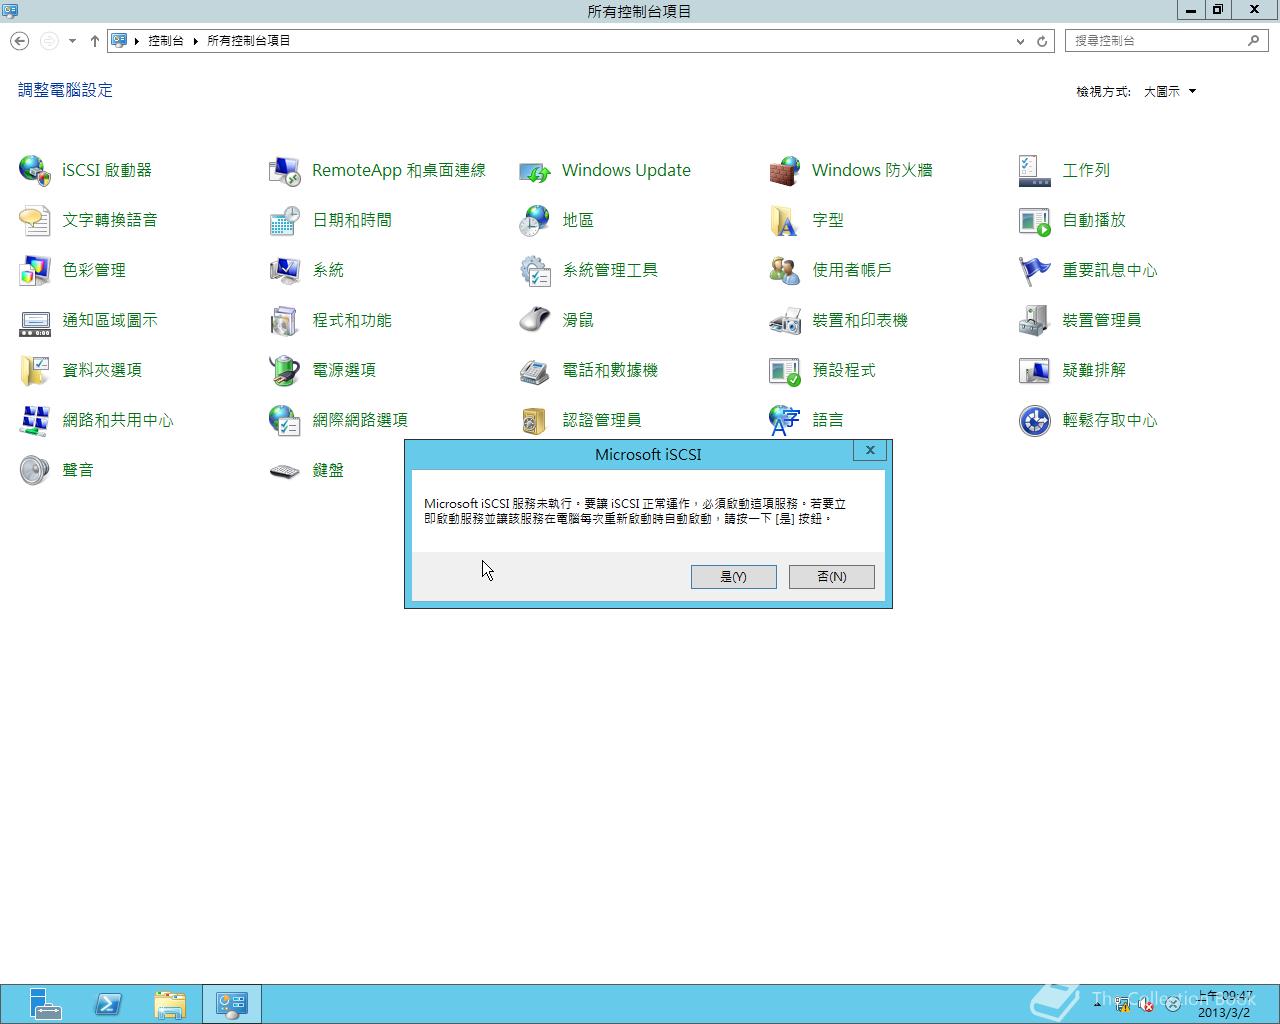Open the 使用者帳戶 icon
1280x1024 pixels.
785,270
